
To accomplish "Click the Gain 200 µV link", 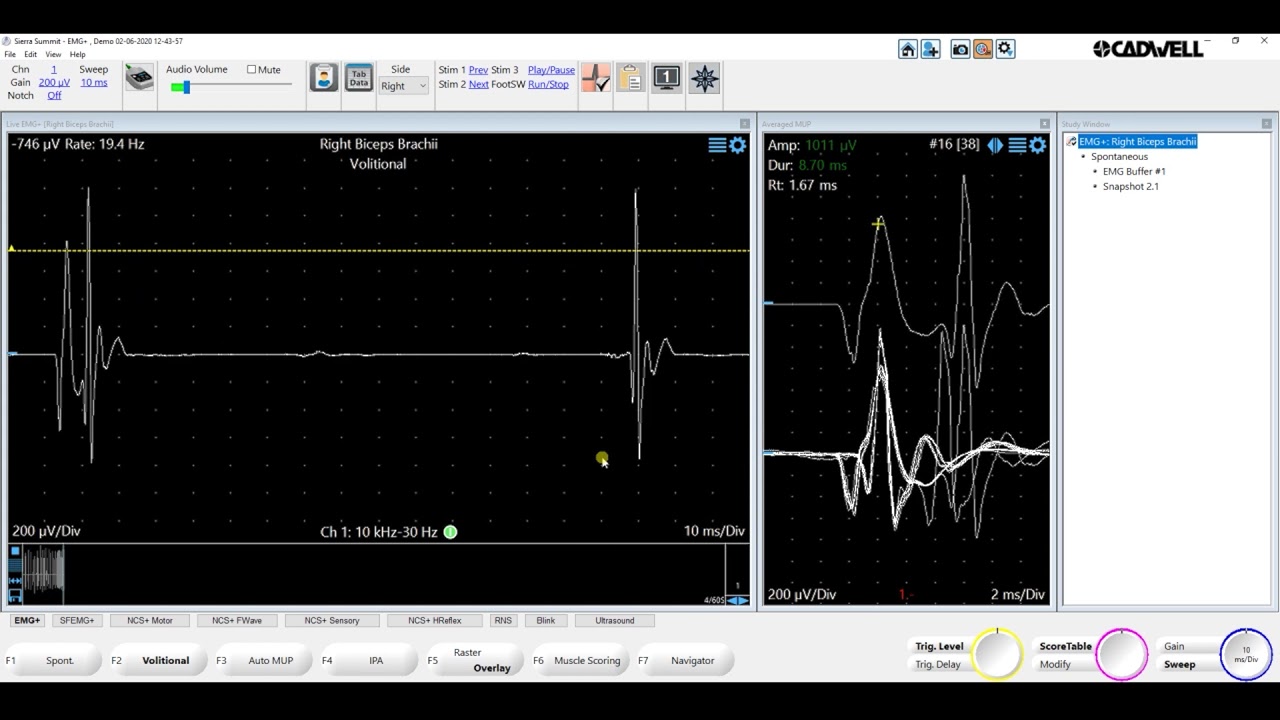I will [x=54, y=83].
